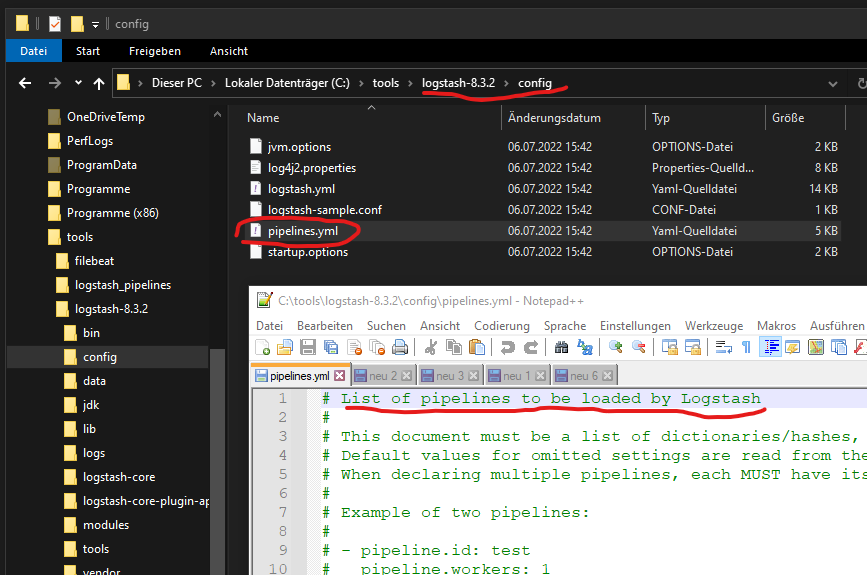Select logstash.yml in the file list
The image size is (867, 575).
301,189
